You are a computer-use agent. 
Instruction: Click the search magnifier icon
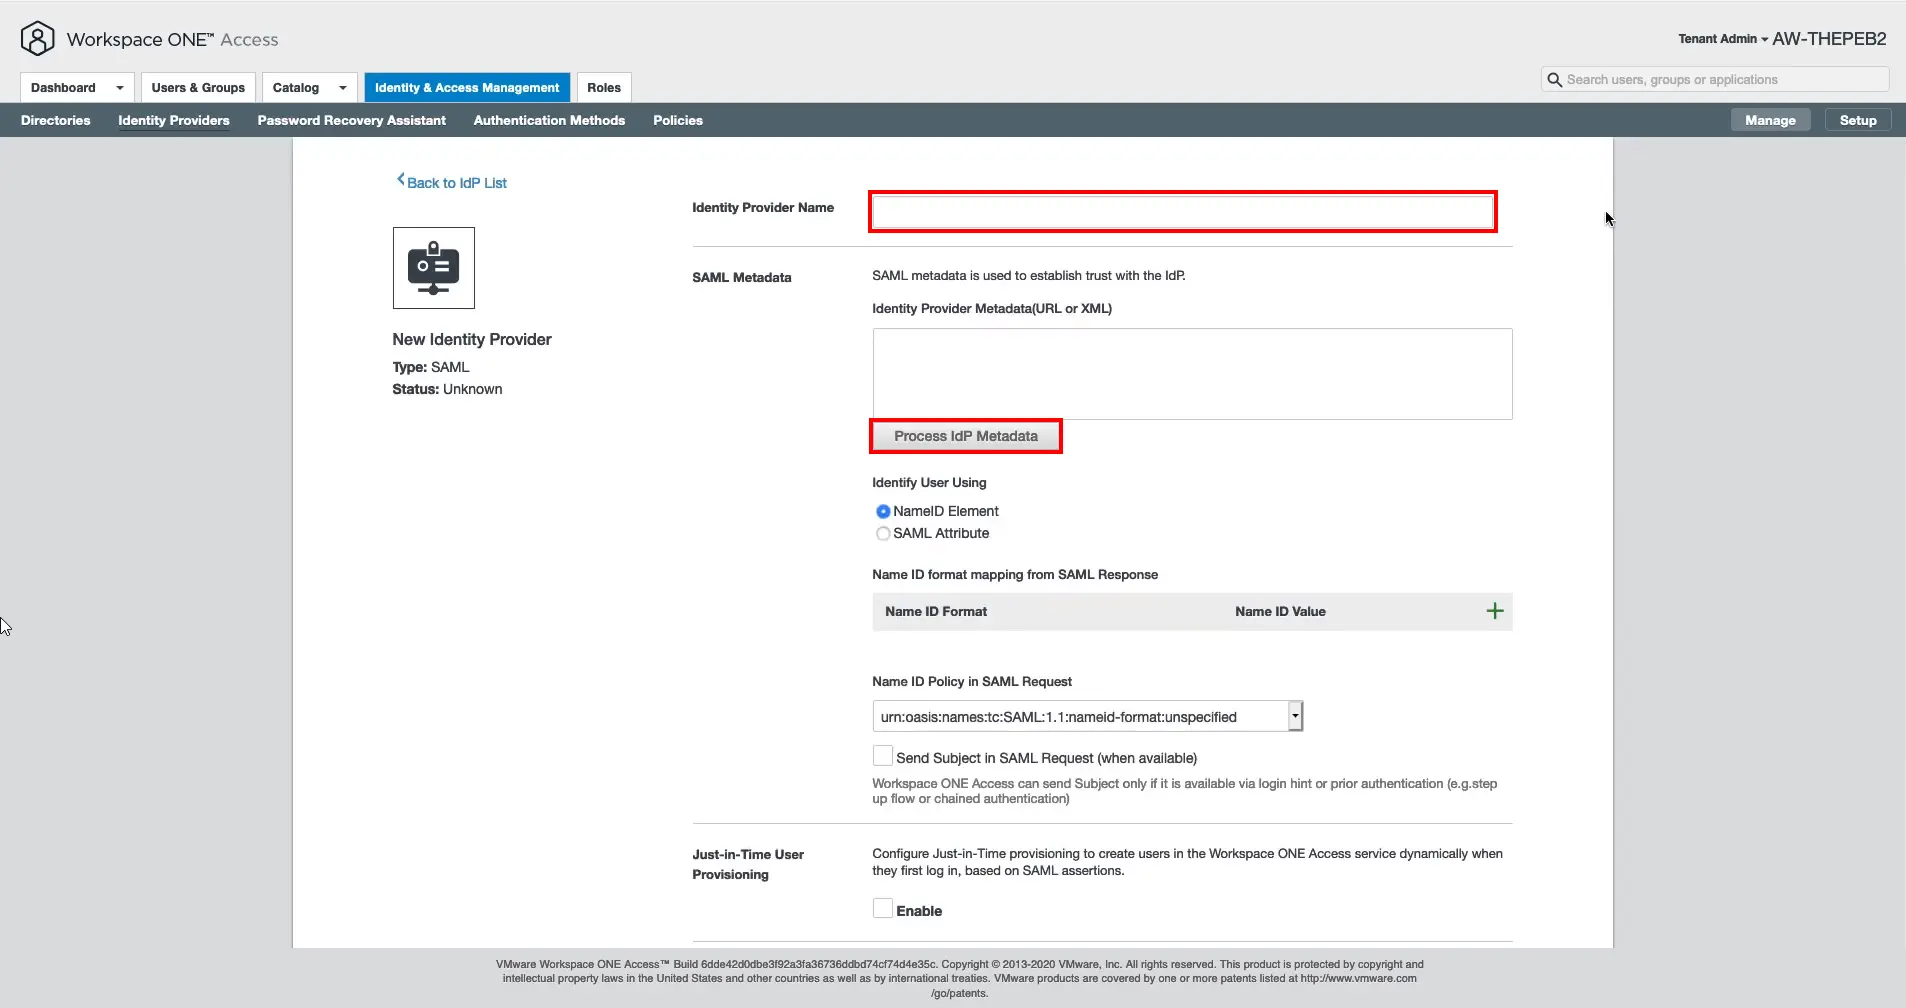(x=1554, y=80)
